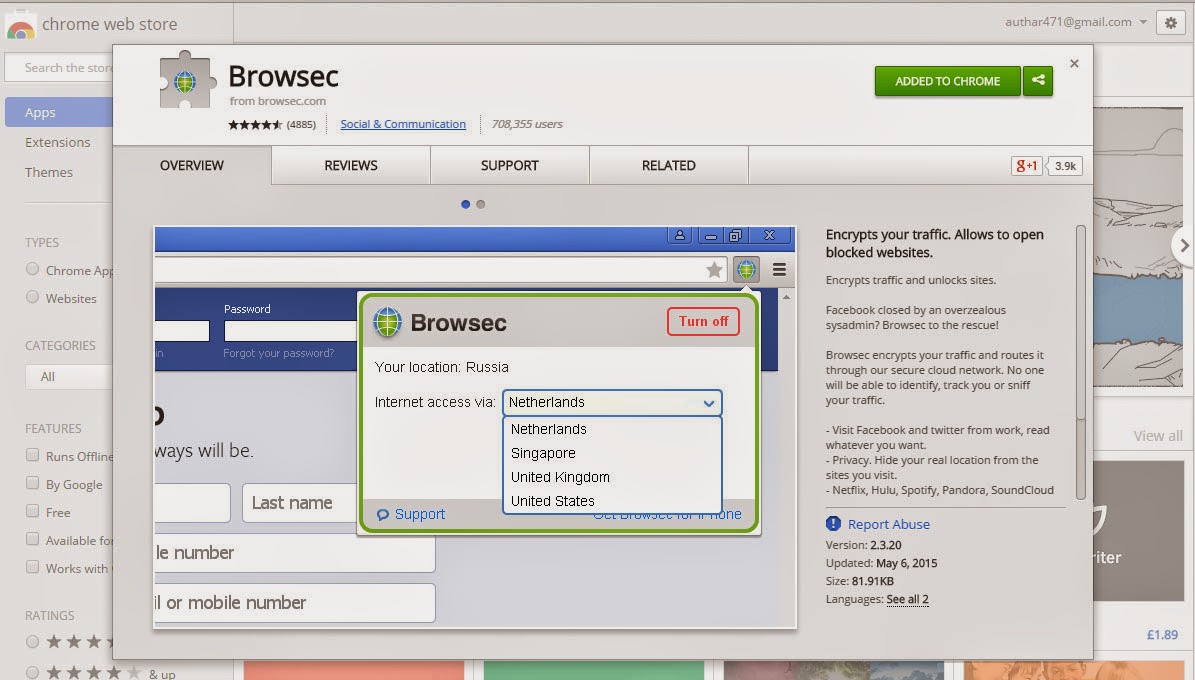Click the Last name field in screenshot
This screenshot has width=1195, height=680.
(300, 503)
